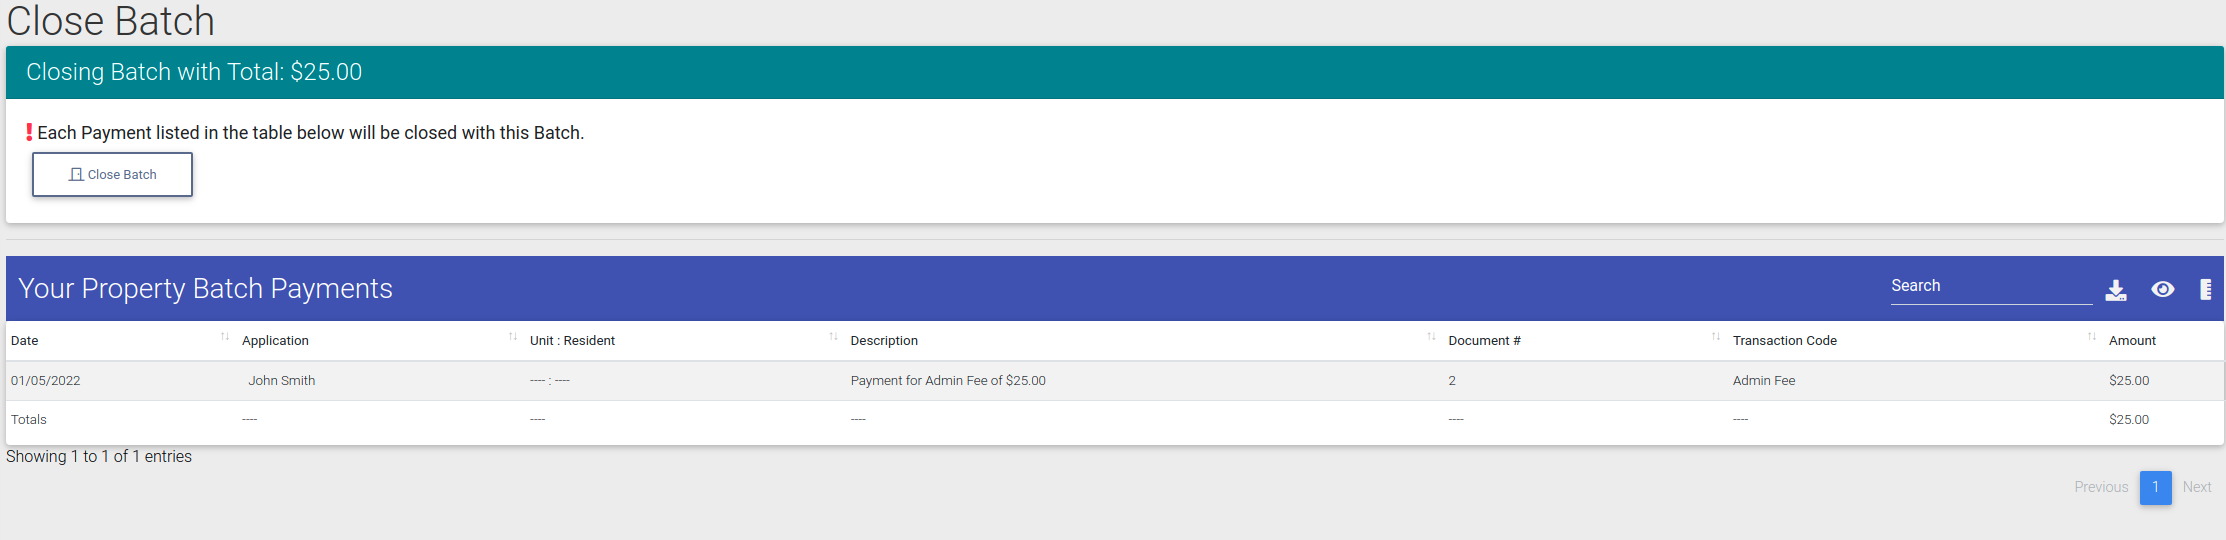The width and height of the screenshot is (2226, 540).
Task: Click the Admin Fee transaction code cell
Action: [x=1764, y=381]
